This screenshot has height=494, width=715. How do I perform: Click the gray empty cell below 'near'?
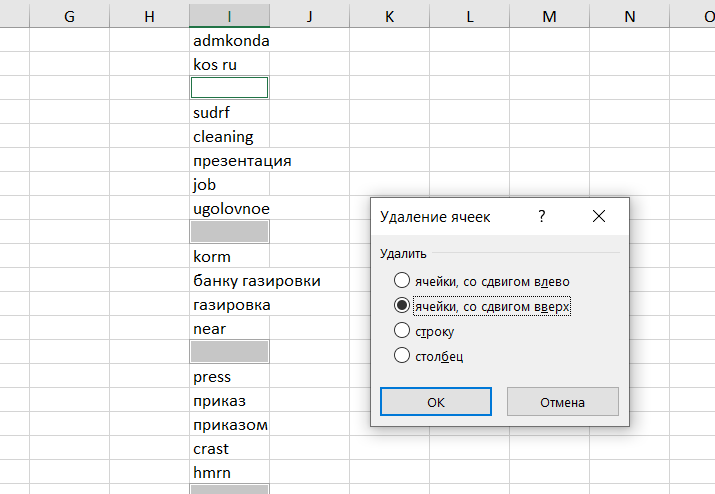coord(229,351)
